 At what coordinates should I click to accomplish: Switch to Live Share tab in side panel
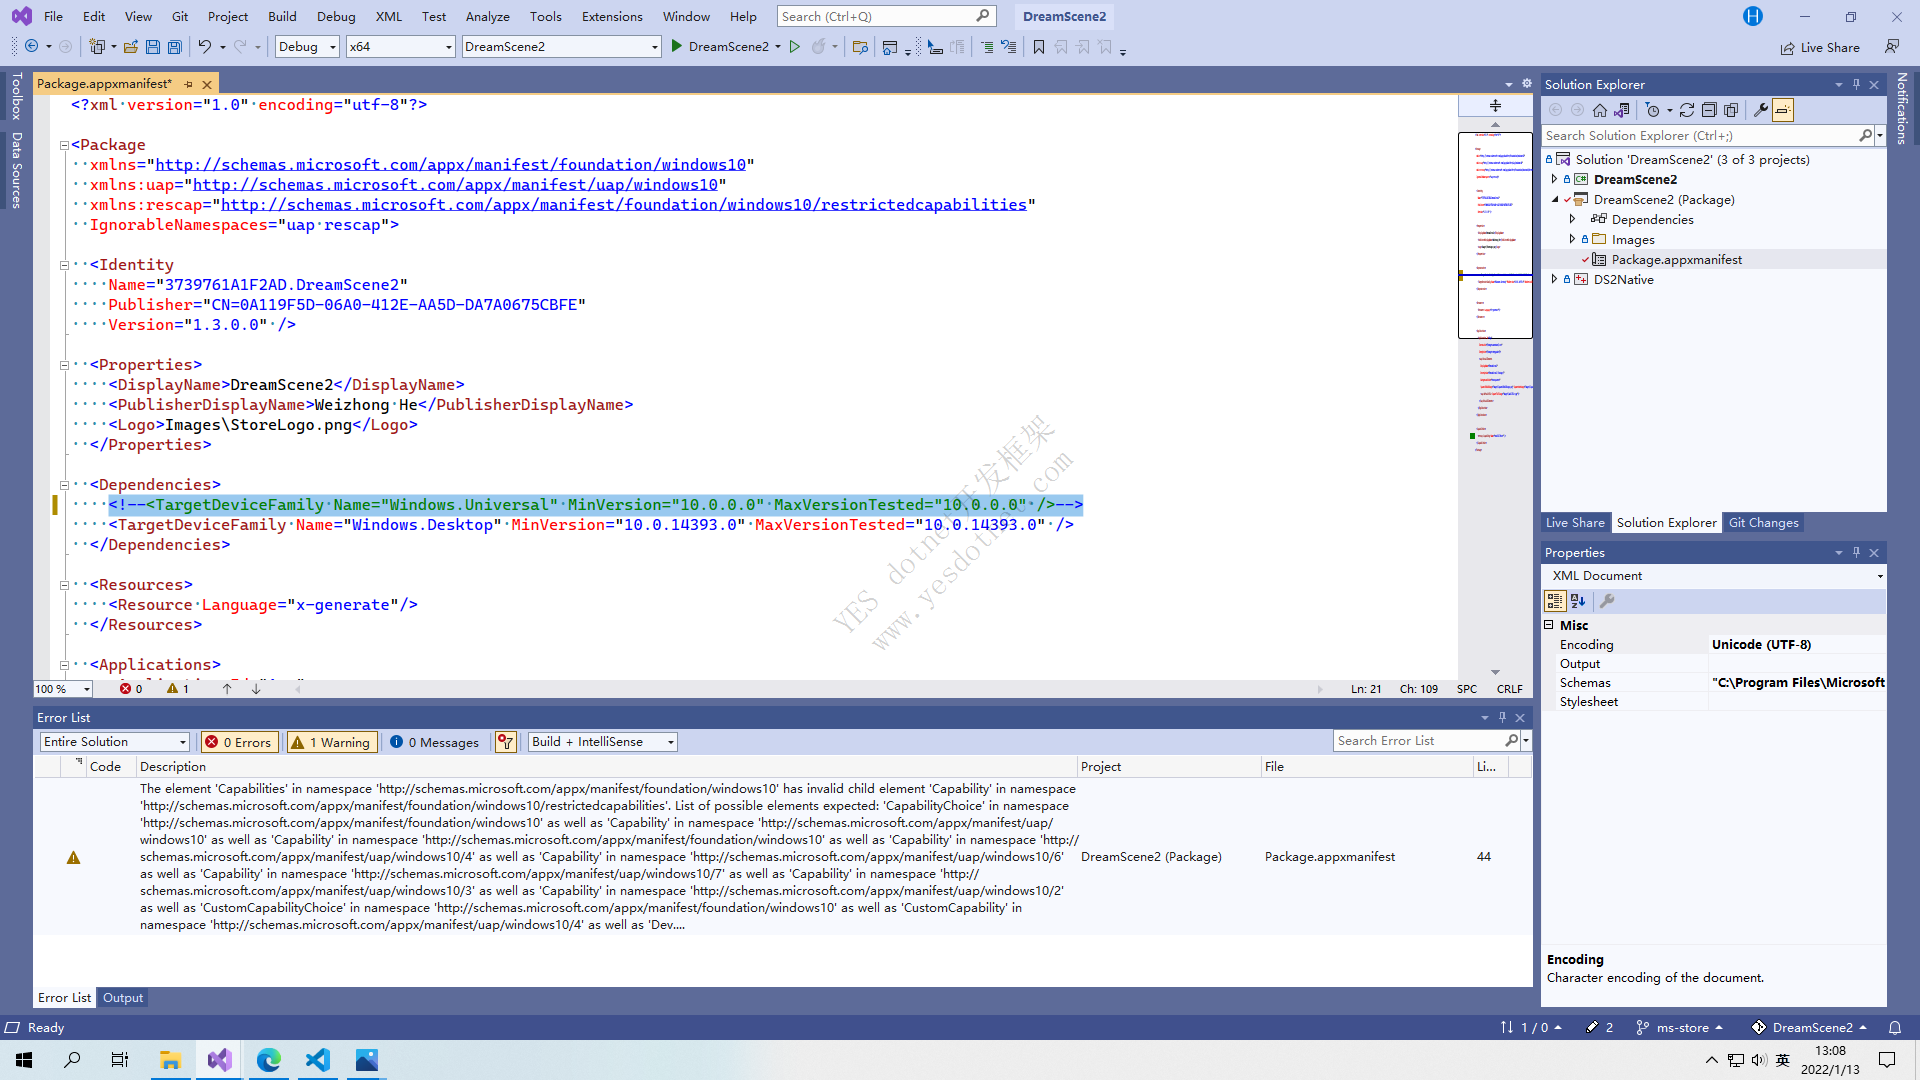pos(1575,523)
